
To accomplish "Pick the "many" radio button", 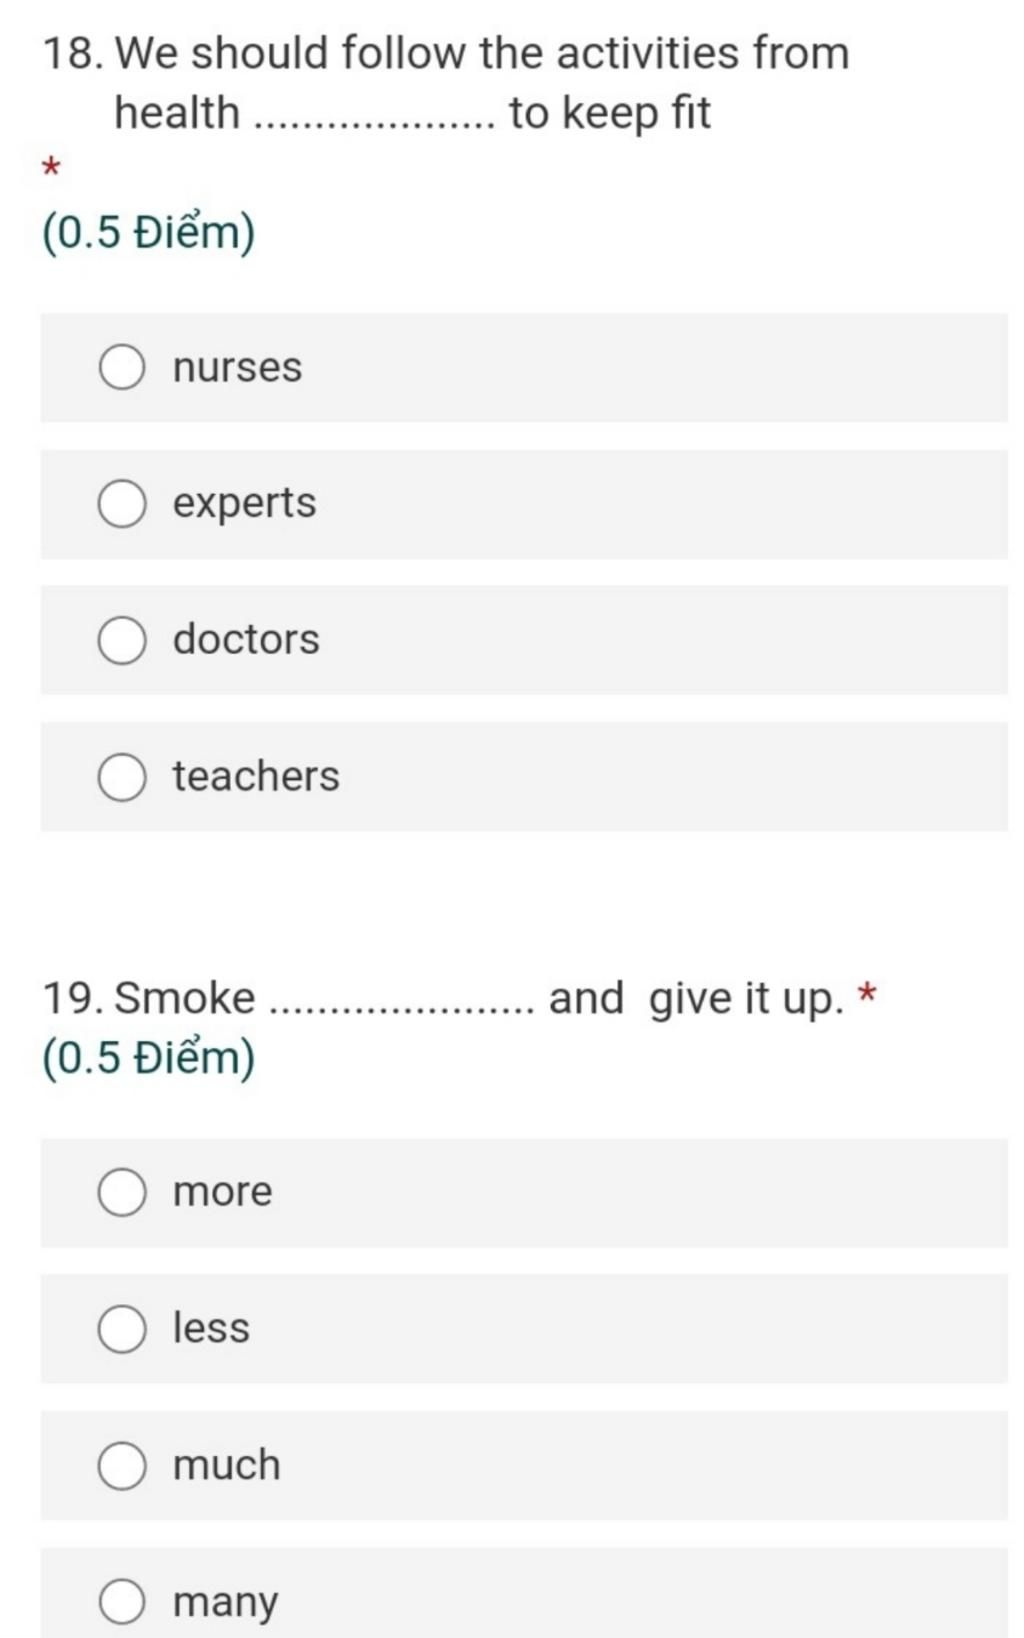I will pyautogui.click(x=122, y=1601).
